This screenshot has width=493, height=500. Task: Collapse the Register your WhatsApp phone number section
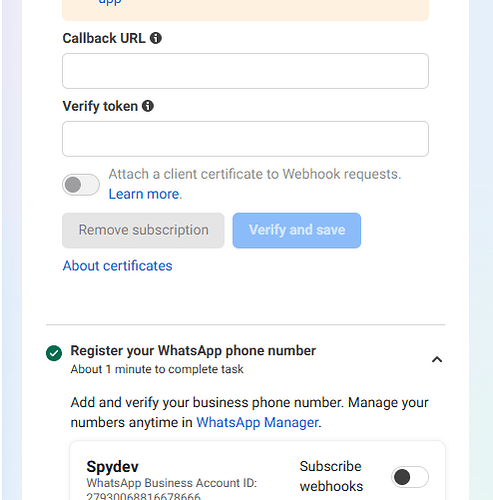click(x=437, y=359)
